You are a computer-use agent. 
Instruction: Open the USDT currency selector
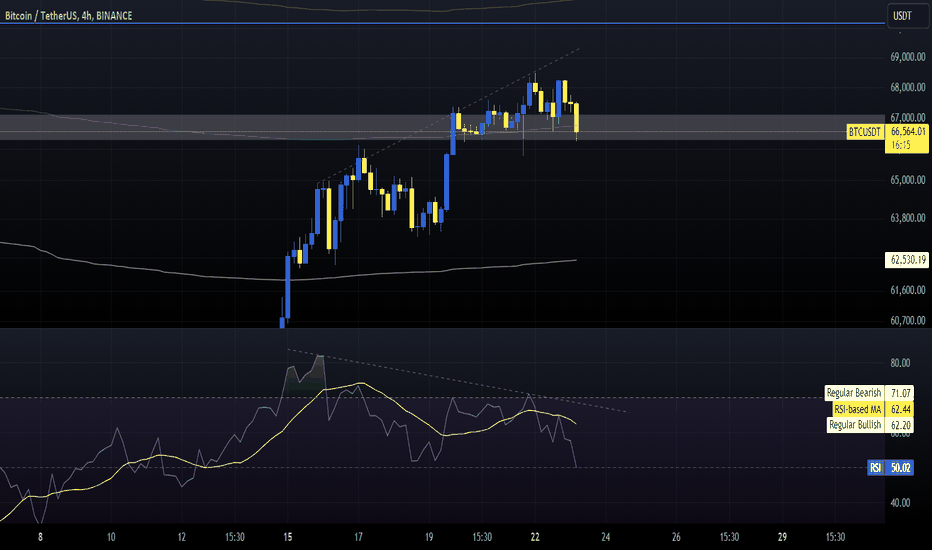coord(907,16)
